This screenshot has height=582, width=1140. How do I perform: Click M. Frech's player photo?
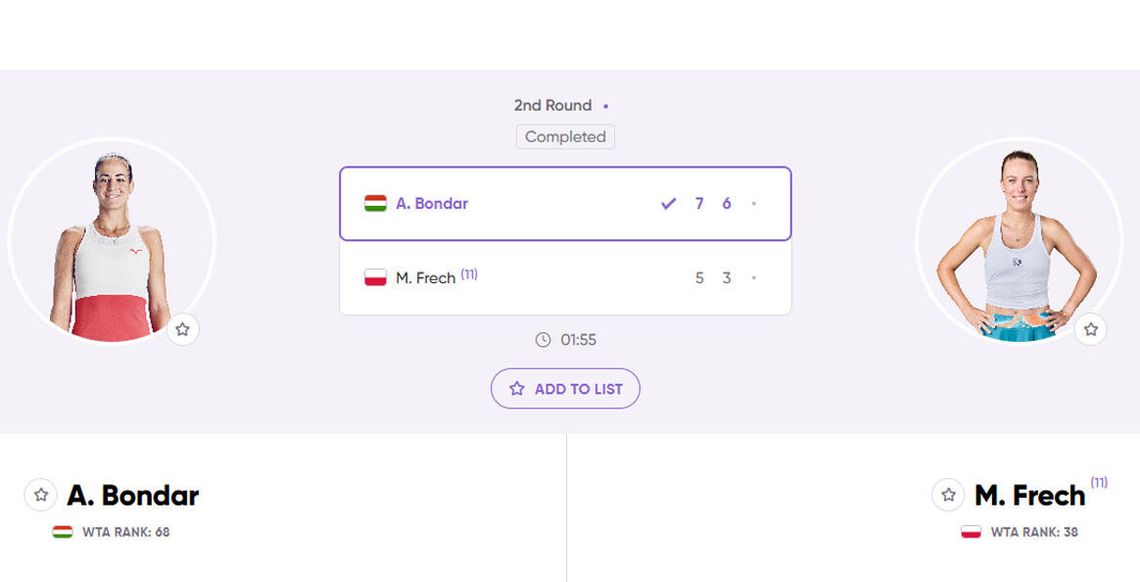tap(1017, 245)
